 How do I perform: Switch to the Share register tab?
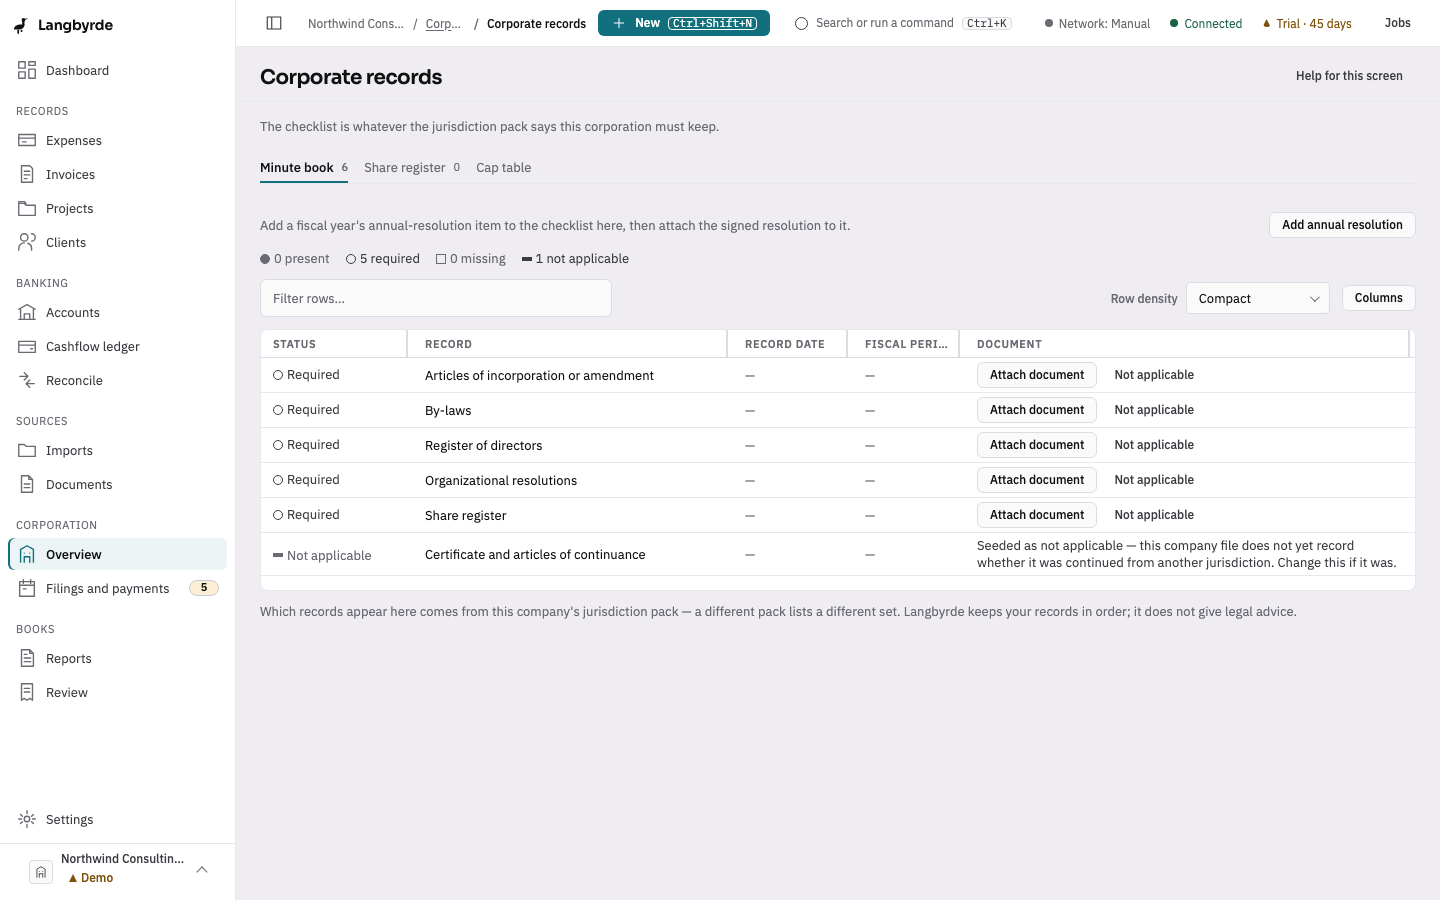tap(412, 168)
